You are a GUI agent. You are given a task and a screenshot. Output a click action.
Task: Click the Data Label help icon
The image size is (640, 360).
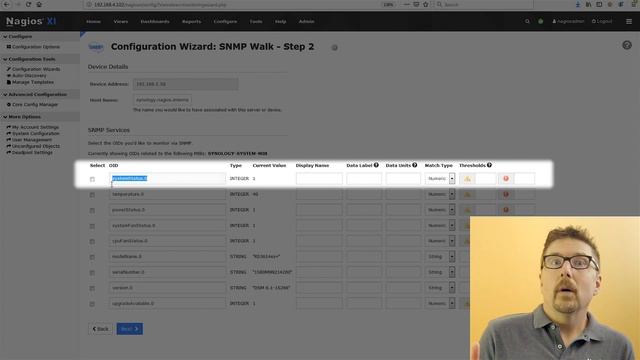pyautogui.click(x=376, y=165)
